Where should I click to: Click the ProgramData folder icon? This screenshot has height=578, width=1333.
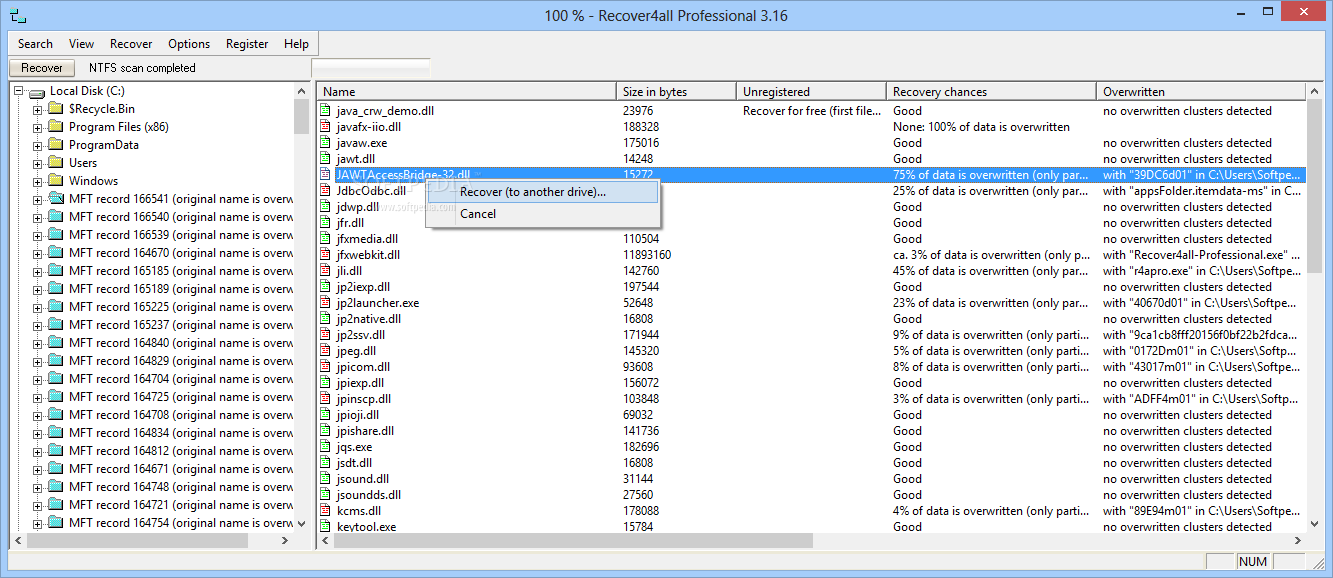[x=55, y=145]
